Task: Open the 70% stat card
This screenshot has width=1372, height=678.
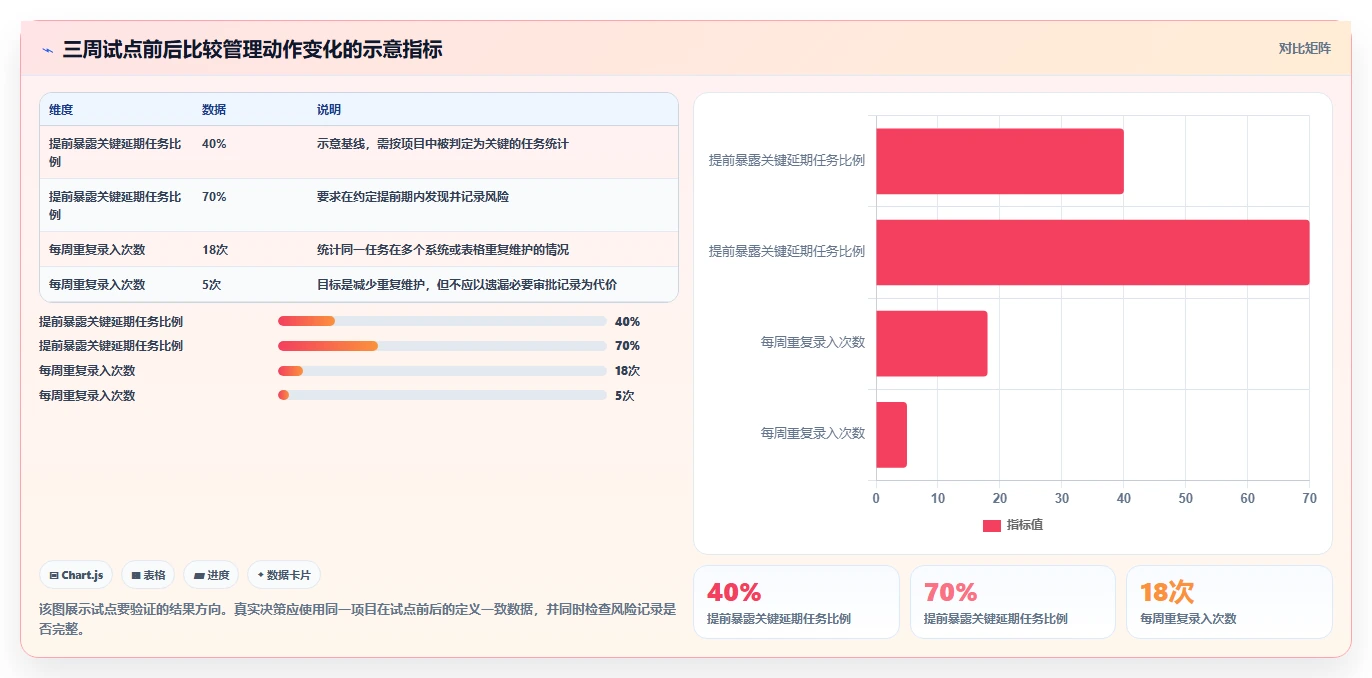Action: [x=1013, y=602]
